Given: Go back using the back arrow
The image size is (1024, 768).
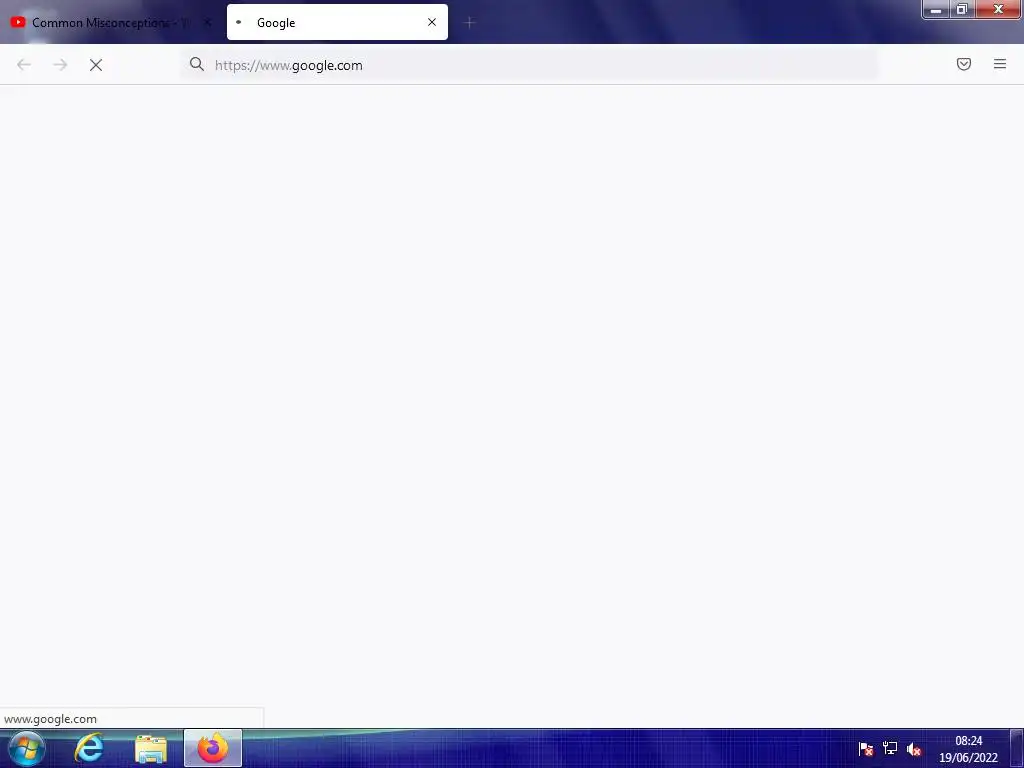Looking at the screenshot, I should pos(24,65).
